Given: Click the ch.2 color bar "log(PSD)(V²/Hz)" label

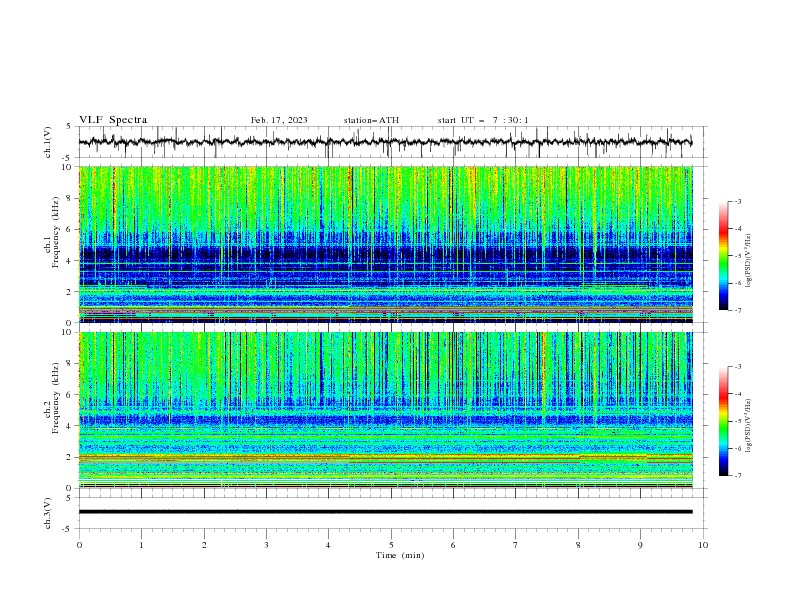Looking at the screenshot, I should coord(748,426).
